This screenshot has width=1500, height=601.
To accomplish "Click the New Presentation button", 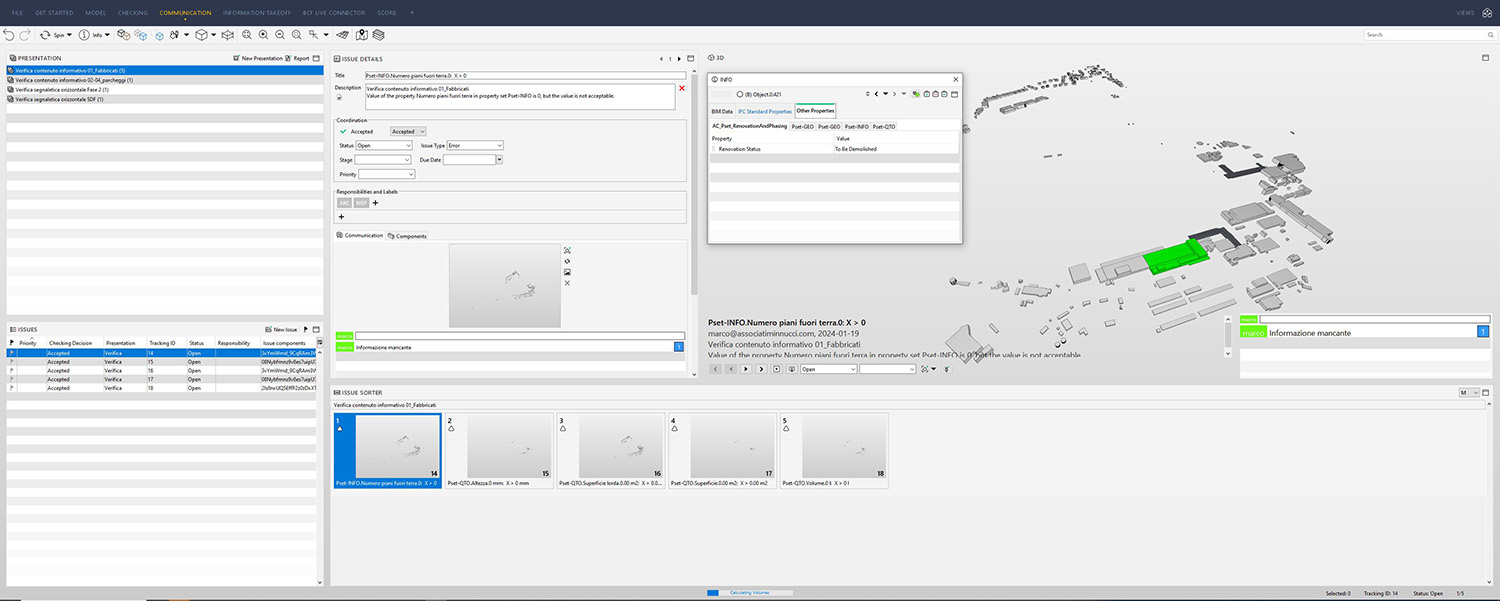I will tap(258, 58).
